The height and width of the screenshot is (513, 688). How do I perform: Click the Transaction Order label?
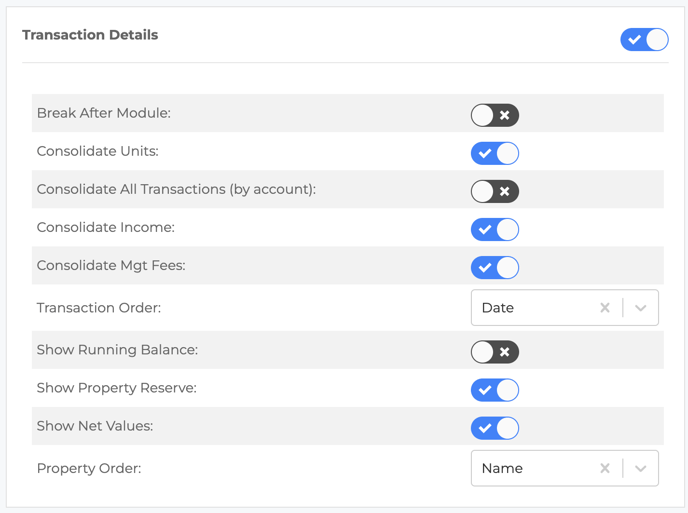coord(99,308)
